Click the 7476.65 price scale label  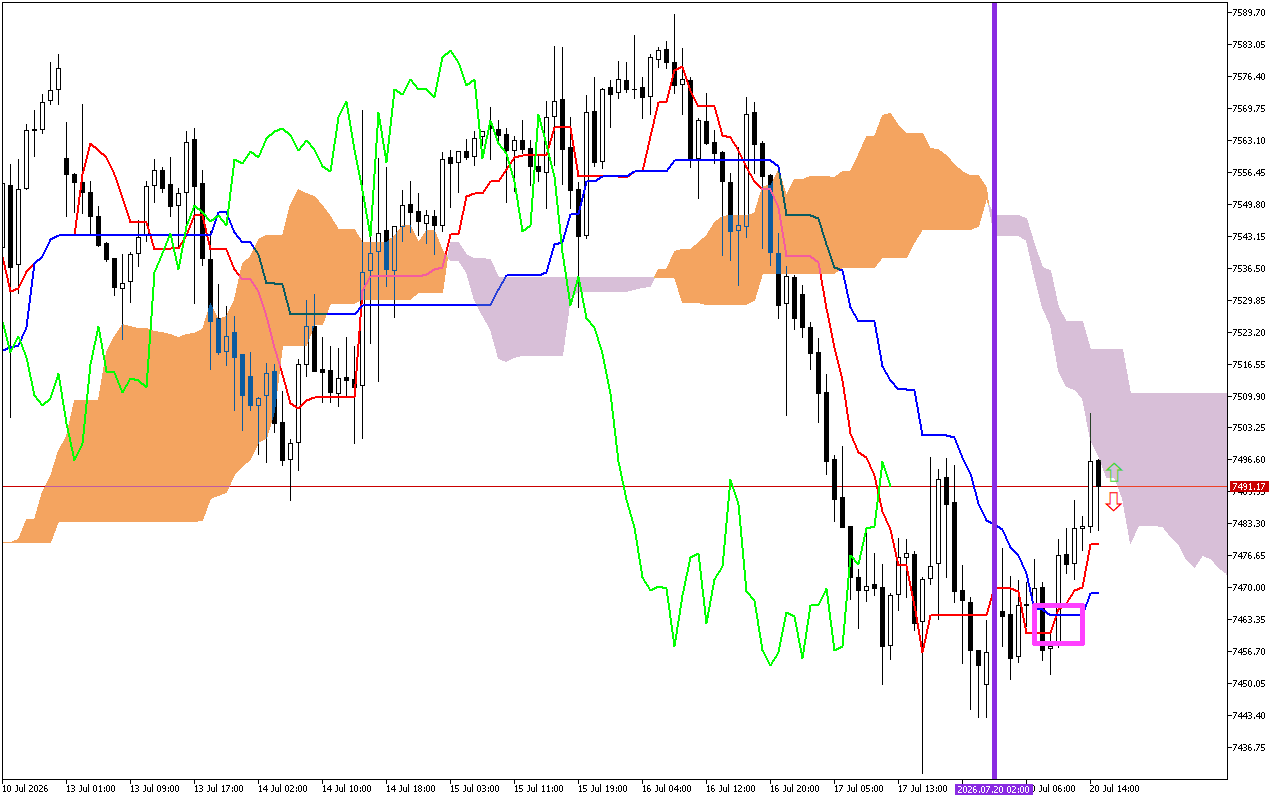(1251, 556)
